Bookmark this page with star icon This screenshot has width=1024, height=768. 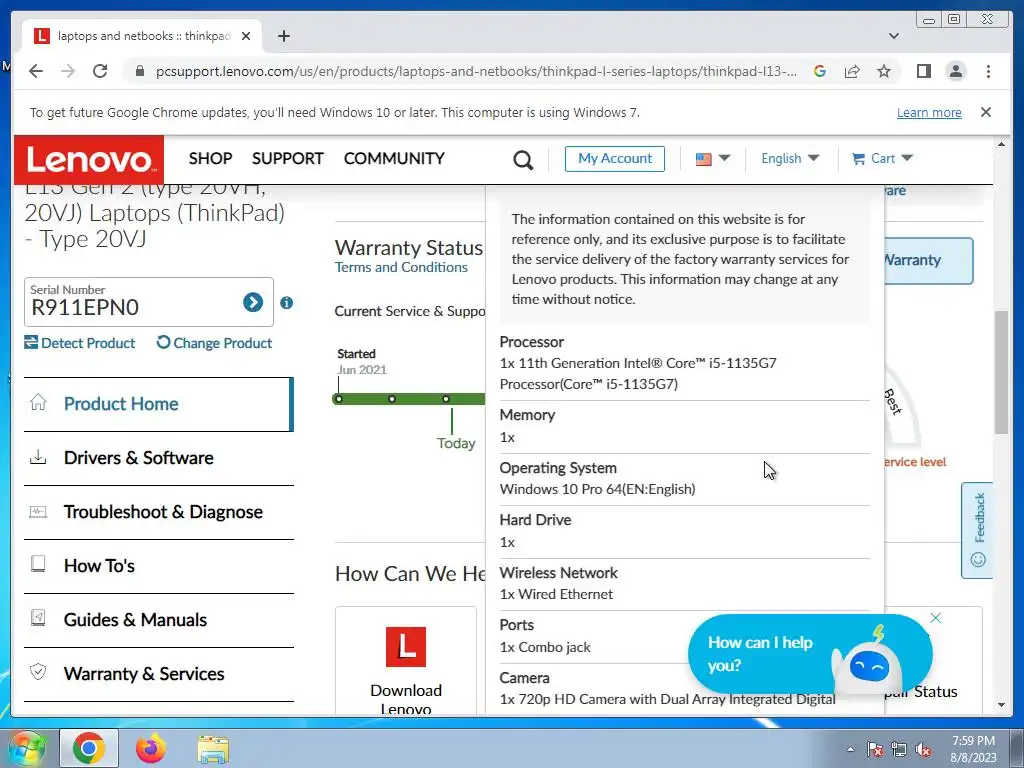[x=884, y=71]
